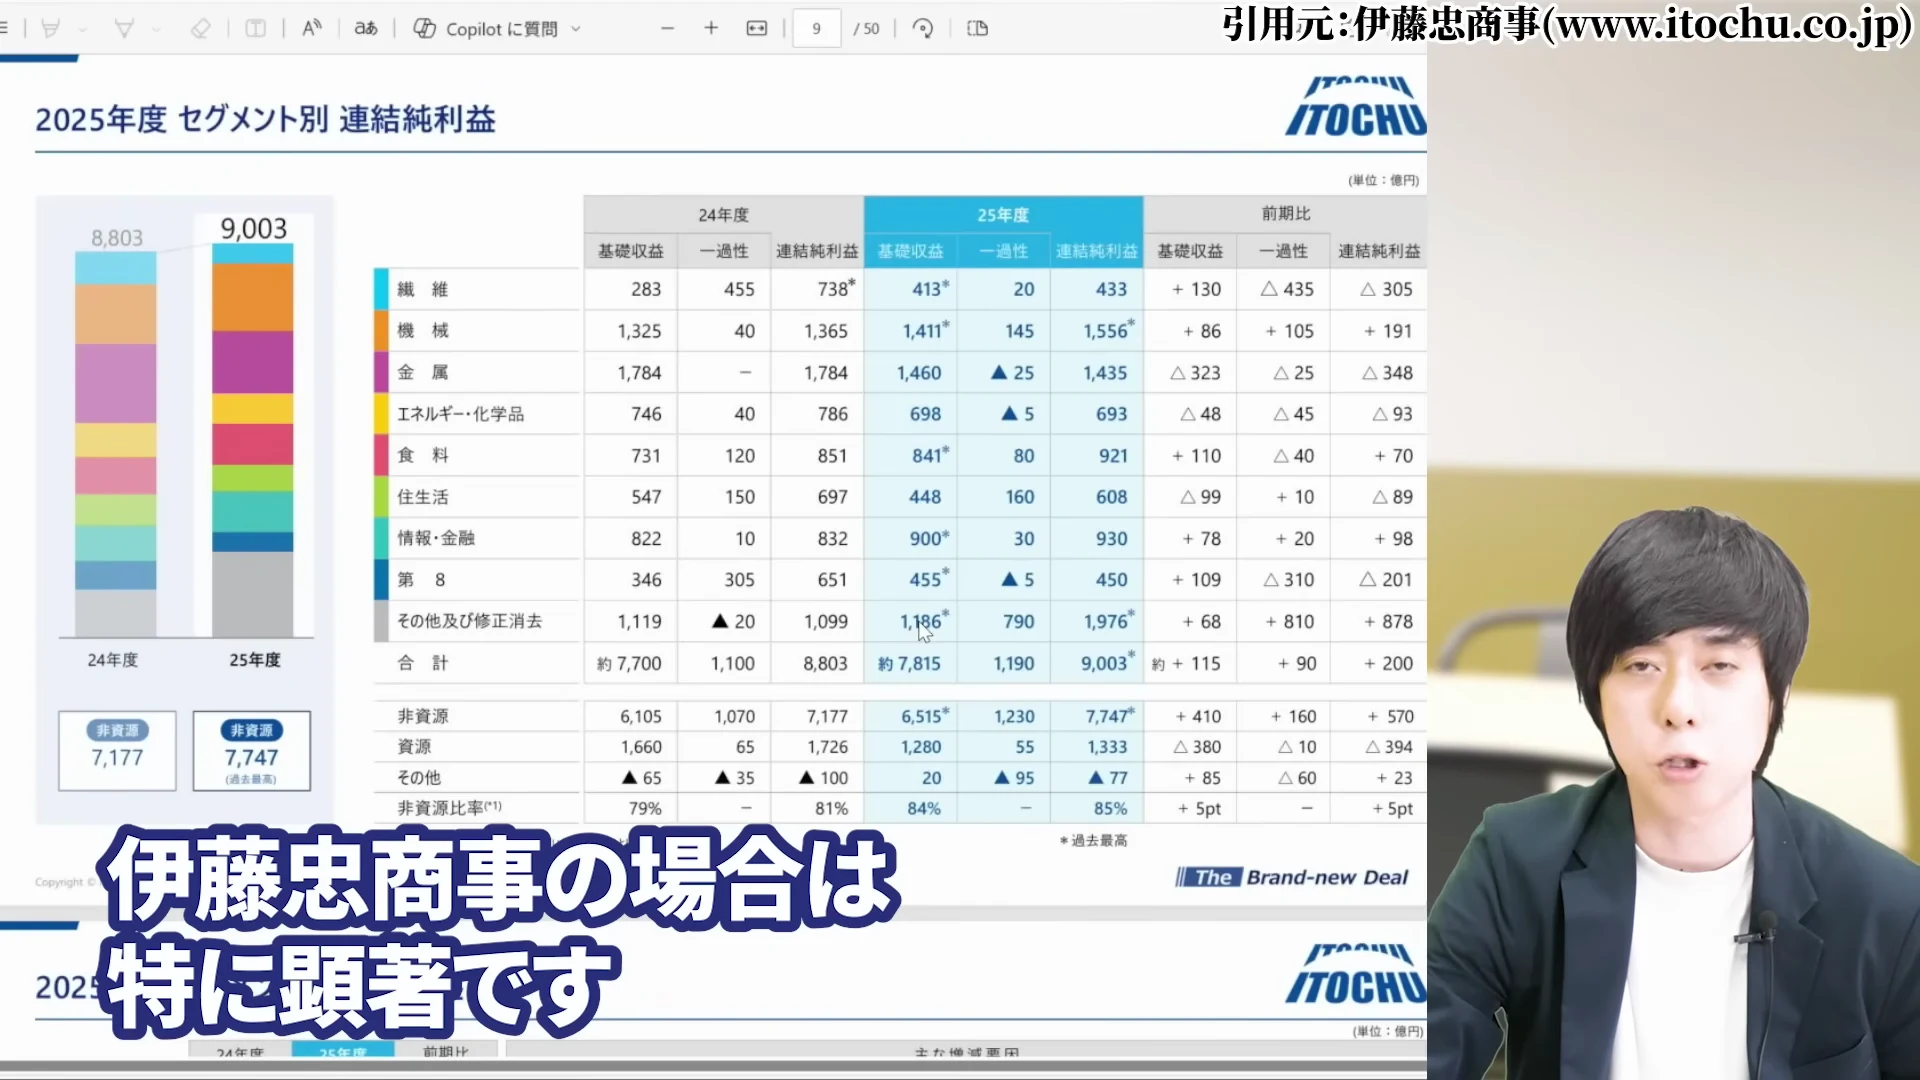Image resolution: width=1920 pixels, height=1080 pixels.
Task: Click the translate (aあ) icon
Action: pos(366,28)
